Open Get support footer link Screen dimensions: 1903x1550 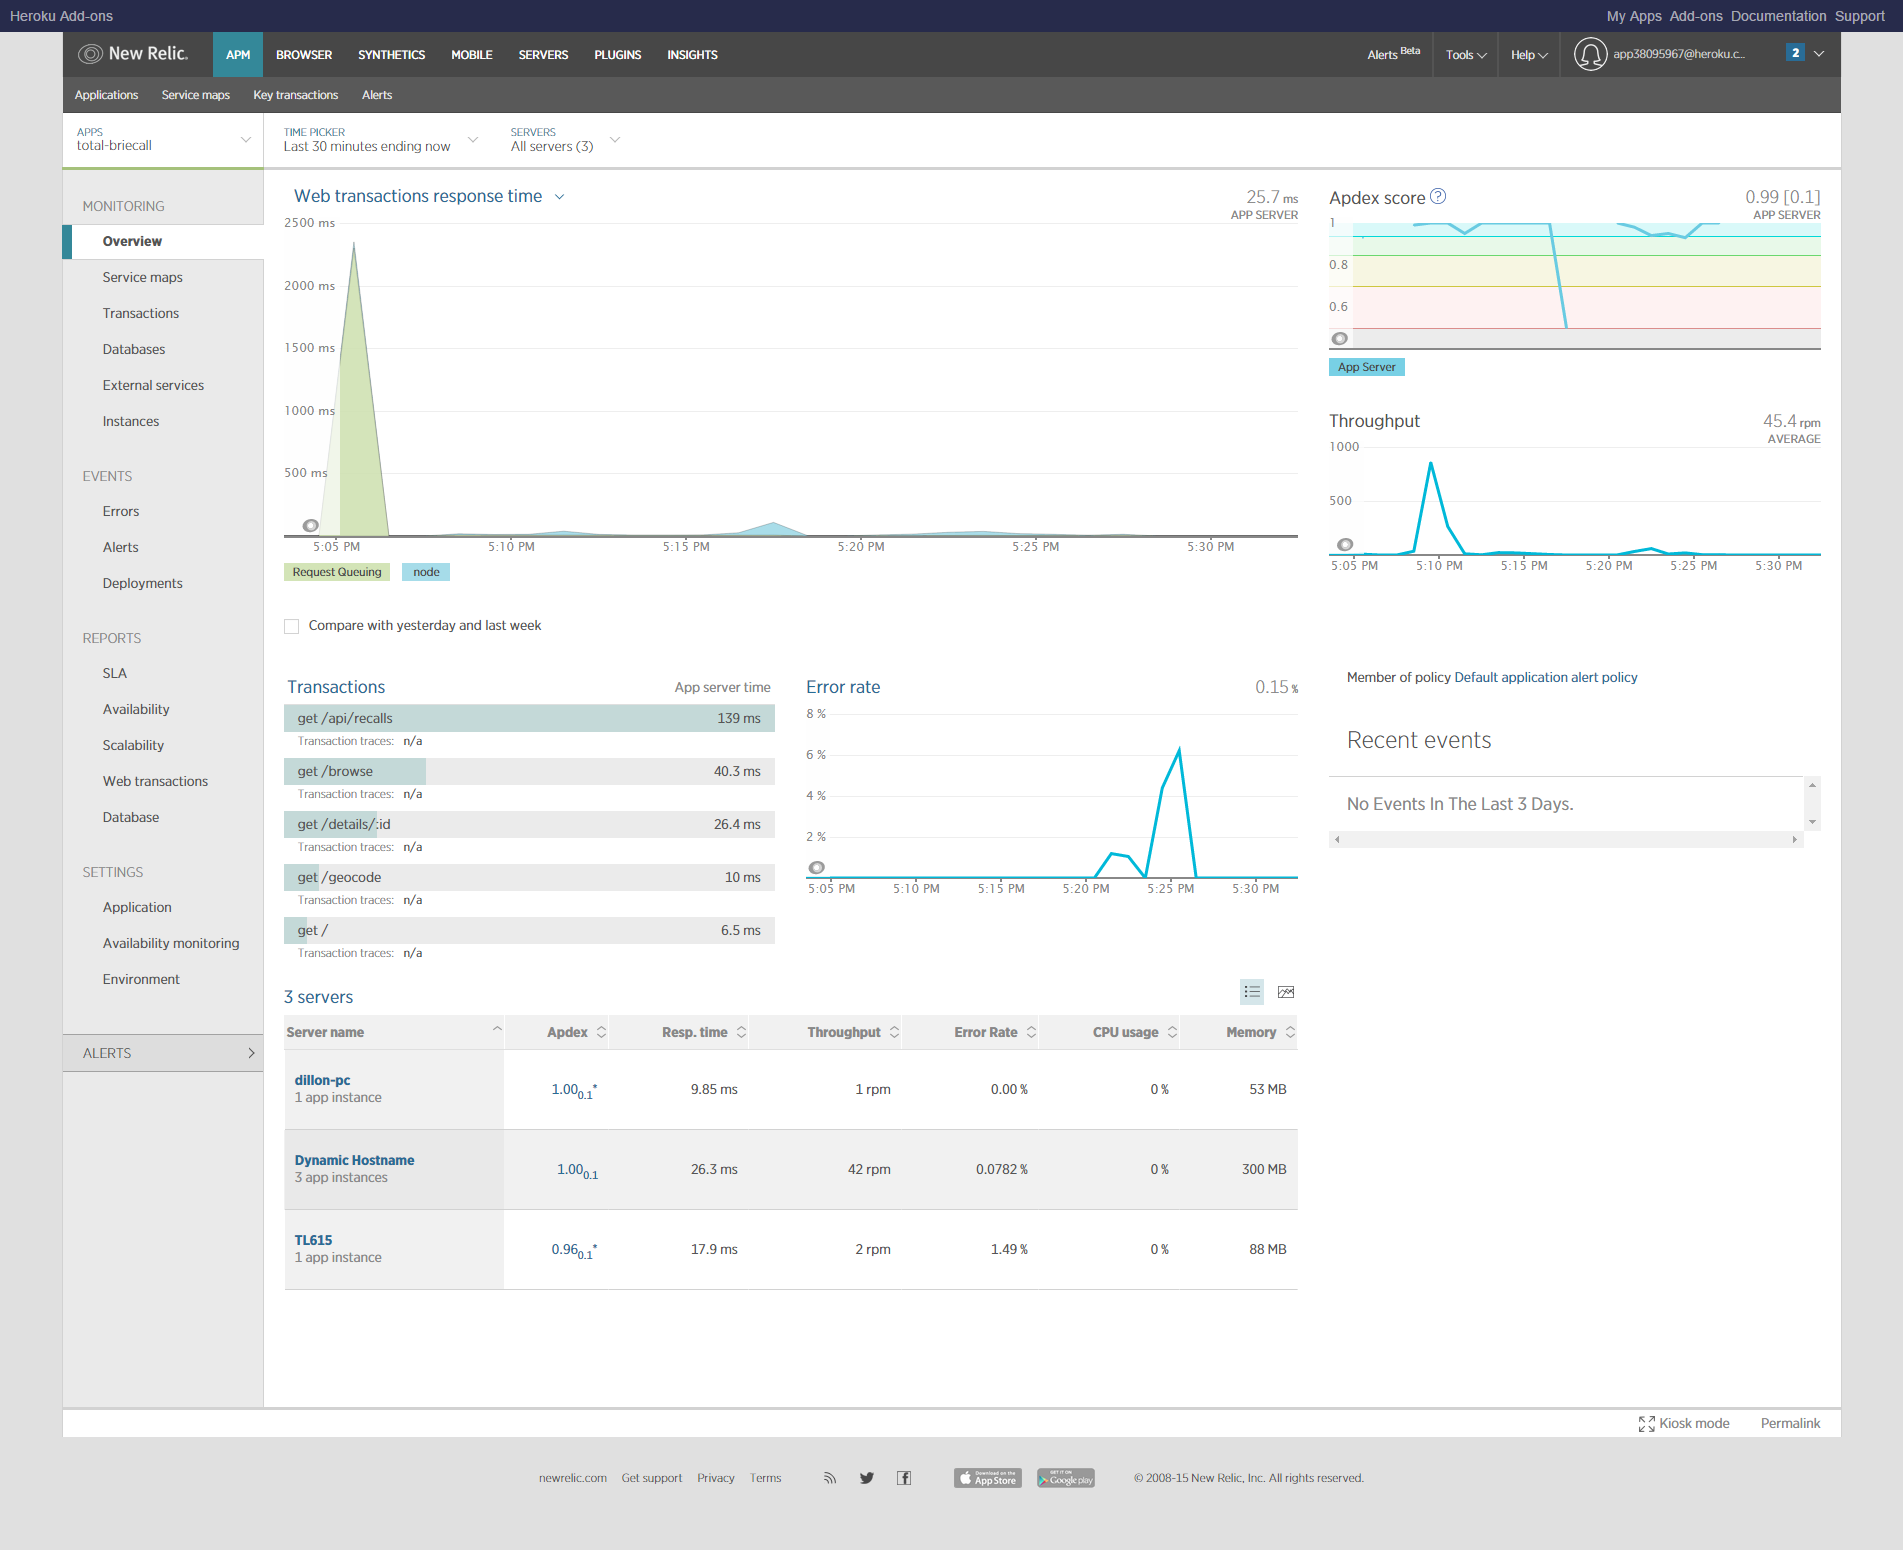(x=651, y=1478)
